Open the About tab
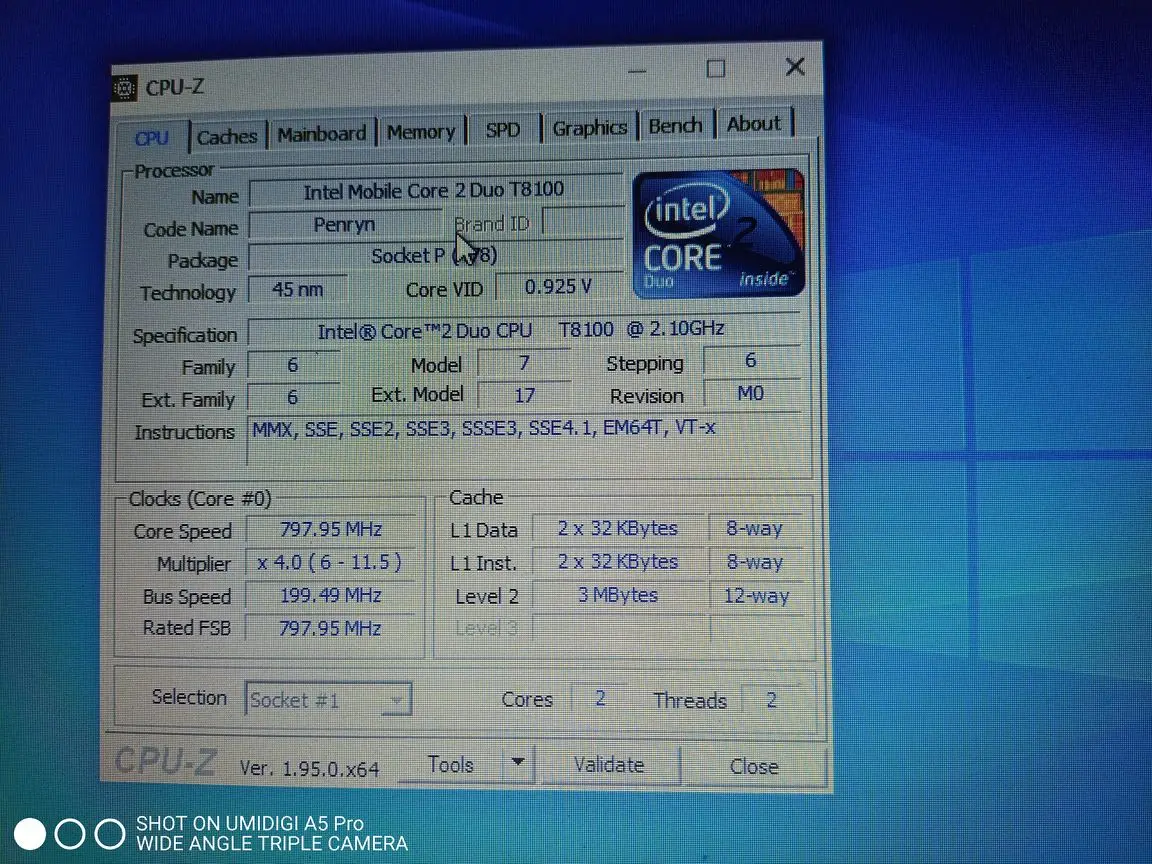 point(754,123)
